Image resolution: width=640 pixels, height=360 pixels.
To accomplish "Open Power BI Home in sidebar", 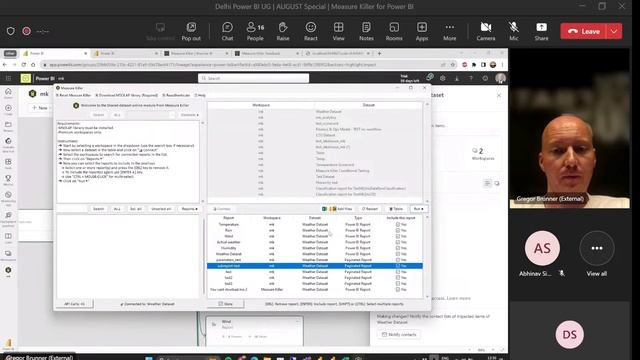I will 8,93.
